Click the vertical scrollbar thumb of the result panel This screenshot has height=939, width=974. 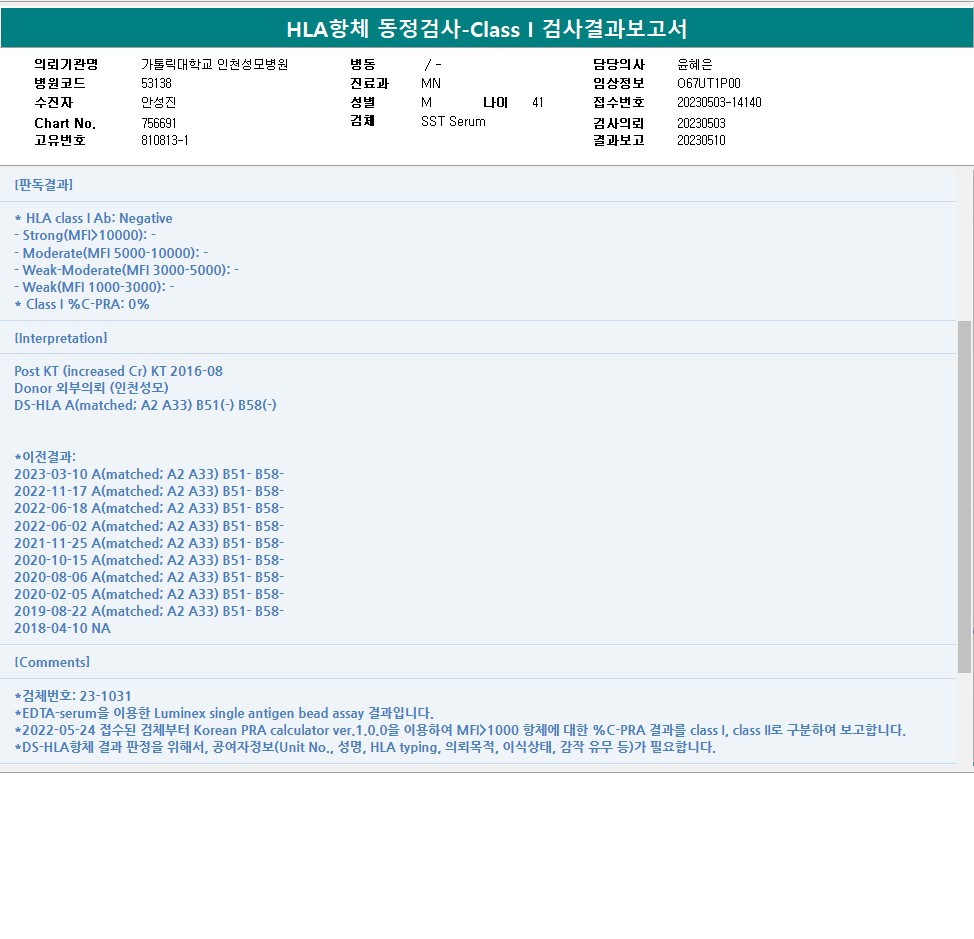pyautogui.click(x=963, y=496)
